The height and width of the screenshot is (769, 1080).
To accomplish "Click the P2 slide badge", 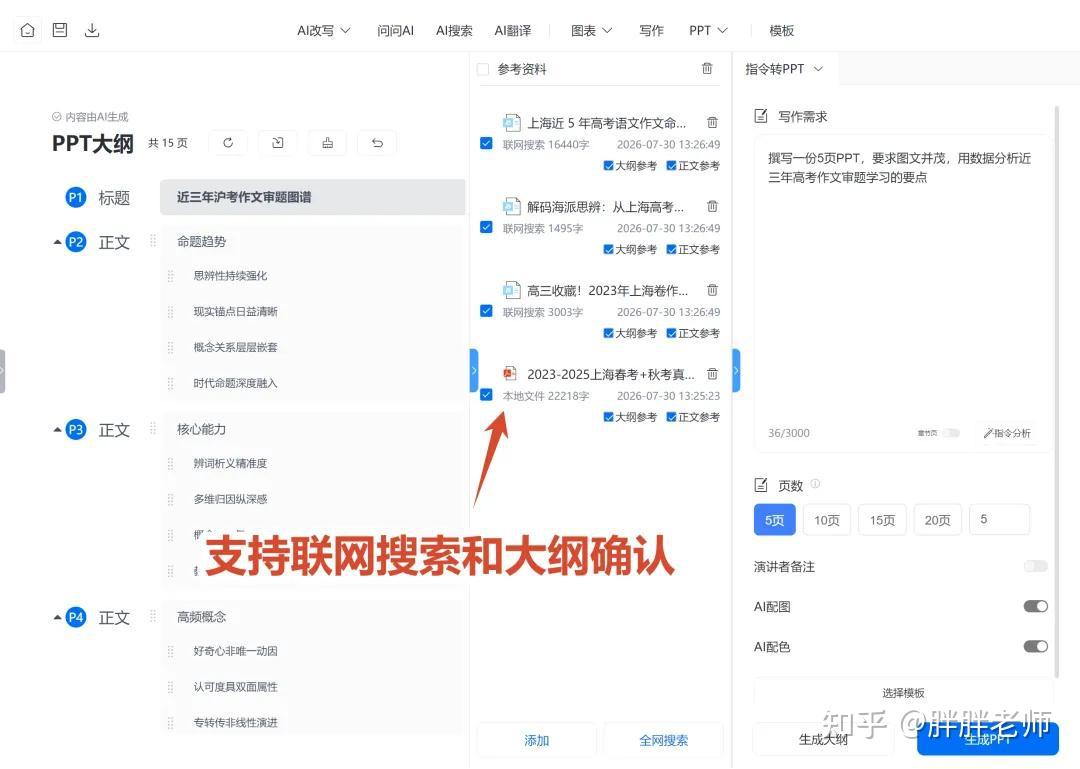I will (76, 242).
